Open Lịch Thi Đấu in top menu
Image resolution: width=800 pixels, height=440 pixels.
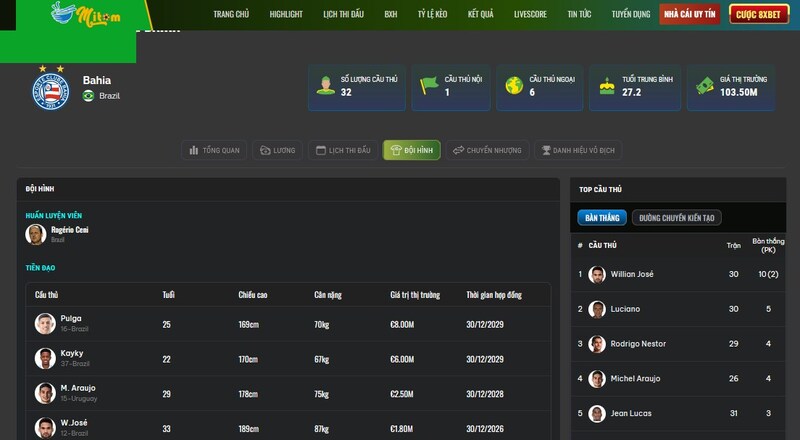pyautogui.click(x=343, y=14)
